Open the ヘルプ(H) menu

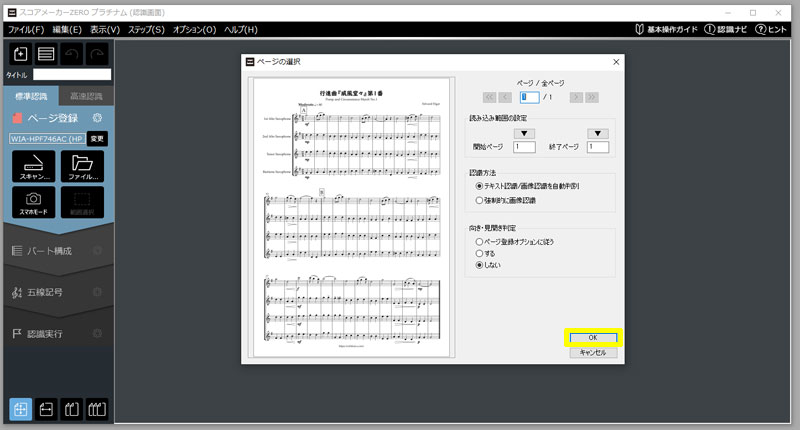[x=241, y=30]
